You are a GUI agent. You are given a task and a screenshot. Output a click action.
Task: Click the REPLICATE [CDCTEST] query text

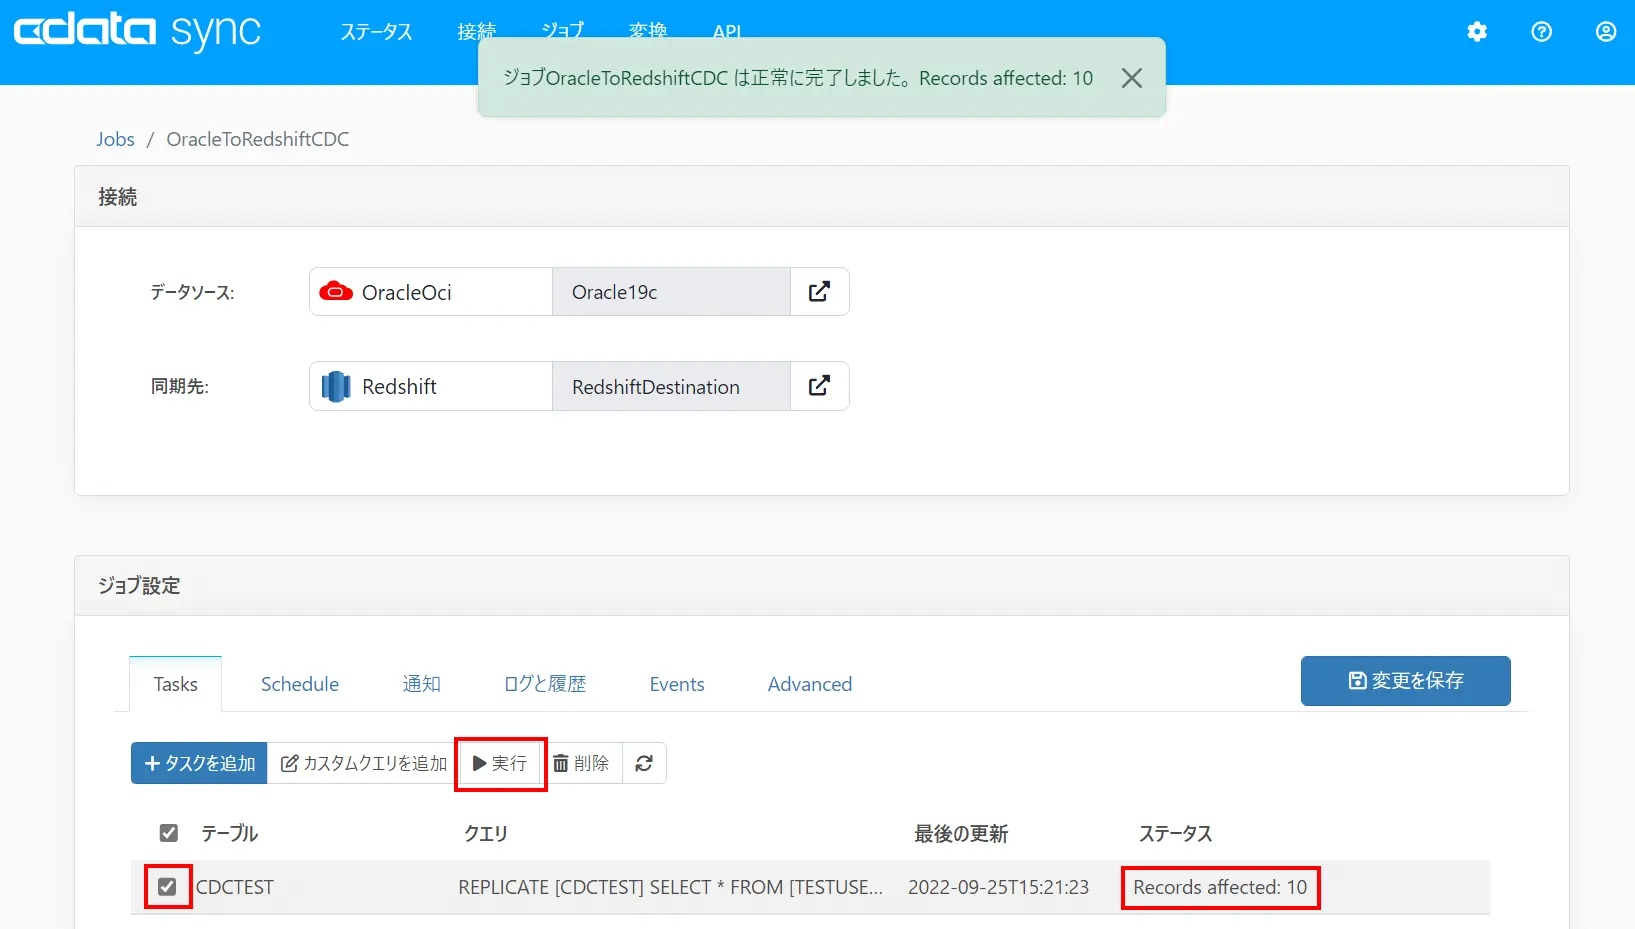(x=670, y=887)
